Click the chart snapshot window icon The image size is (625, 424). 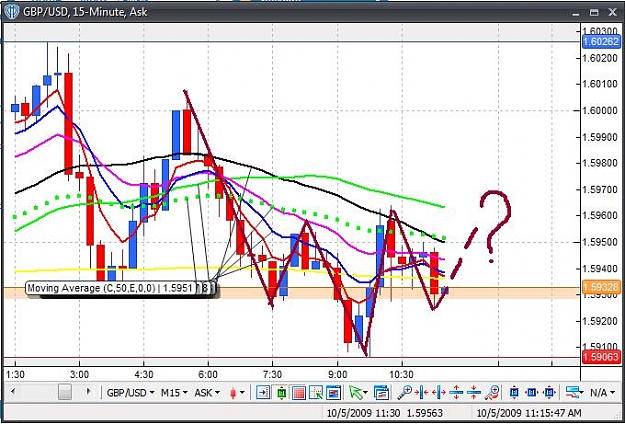334,393
